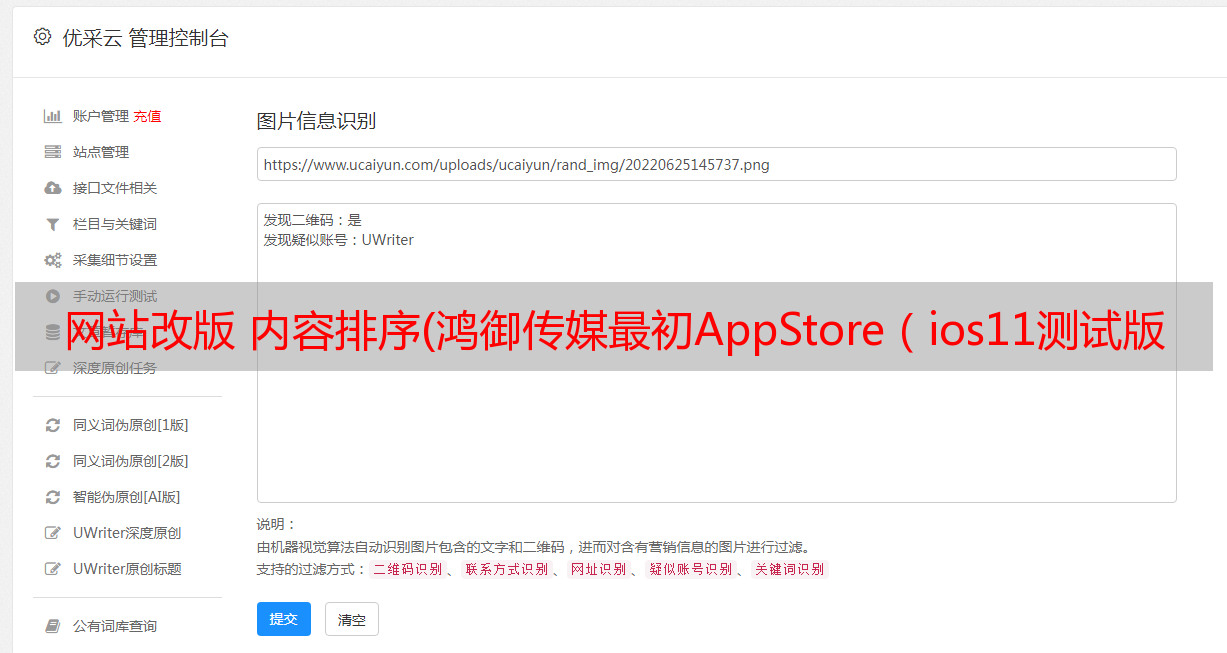
Task: Click the image URL input field
Action: click(x=716, y=164)
